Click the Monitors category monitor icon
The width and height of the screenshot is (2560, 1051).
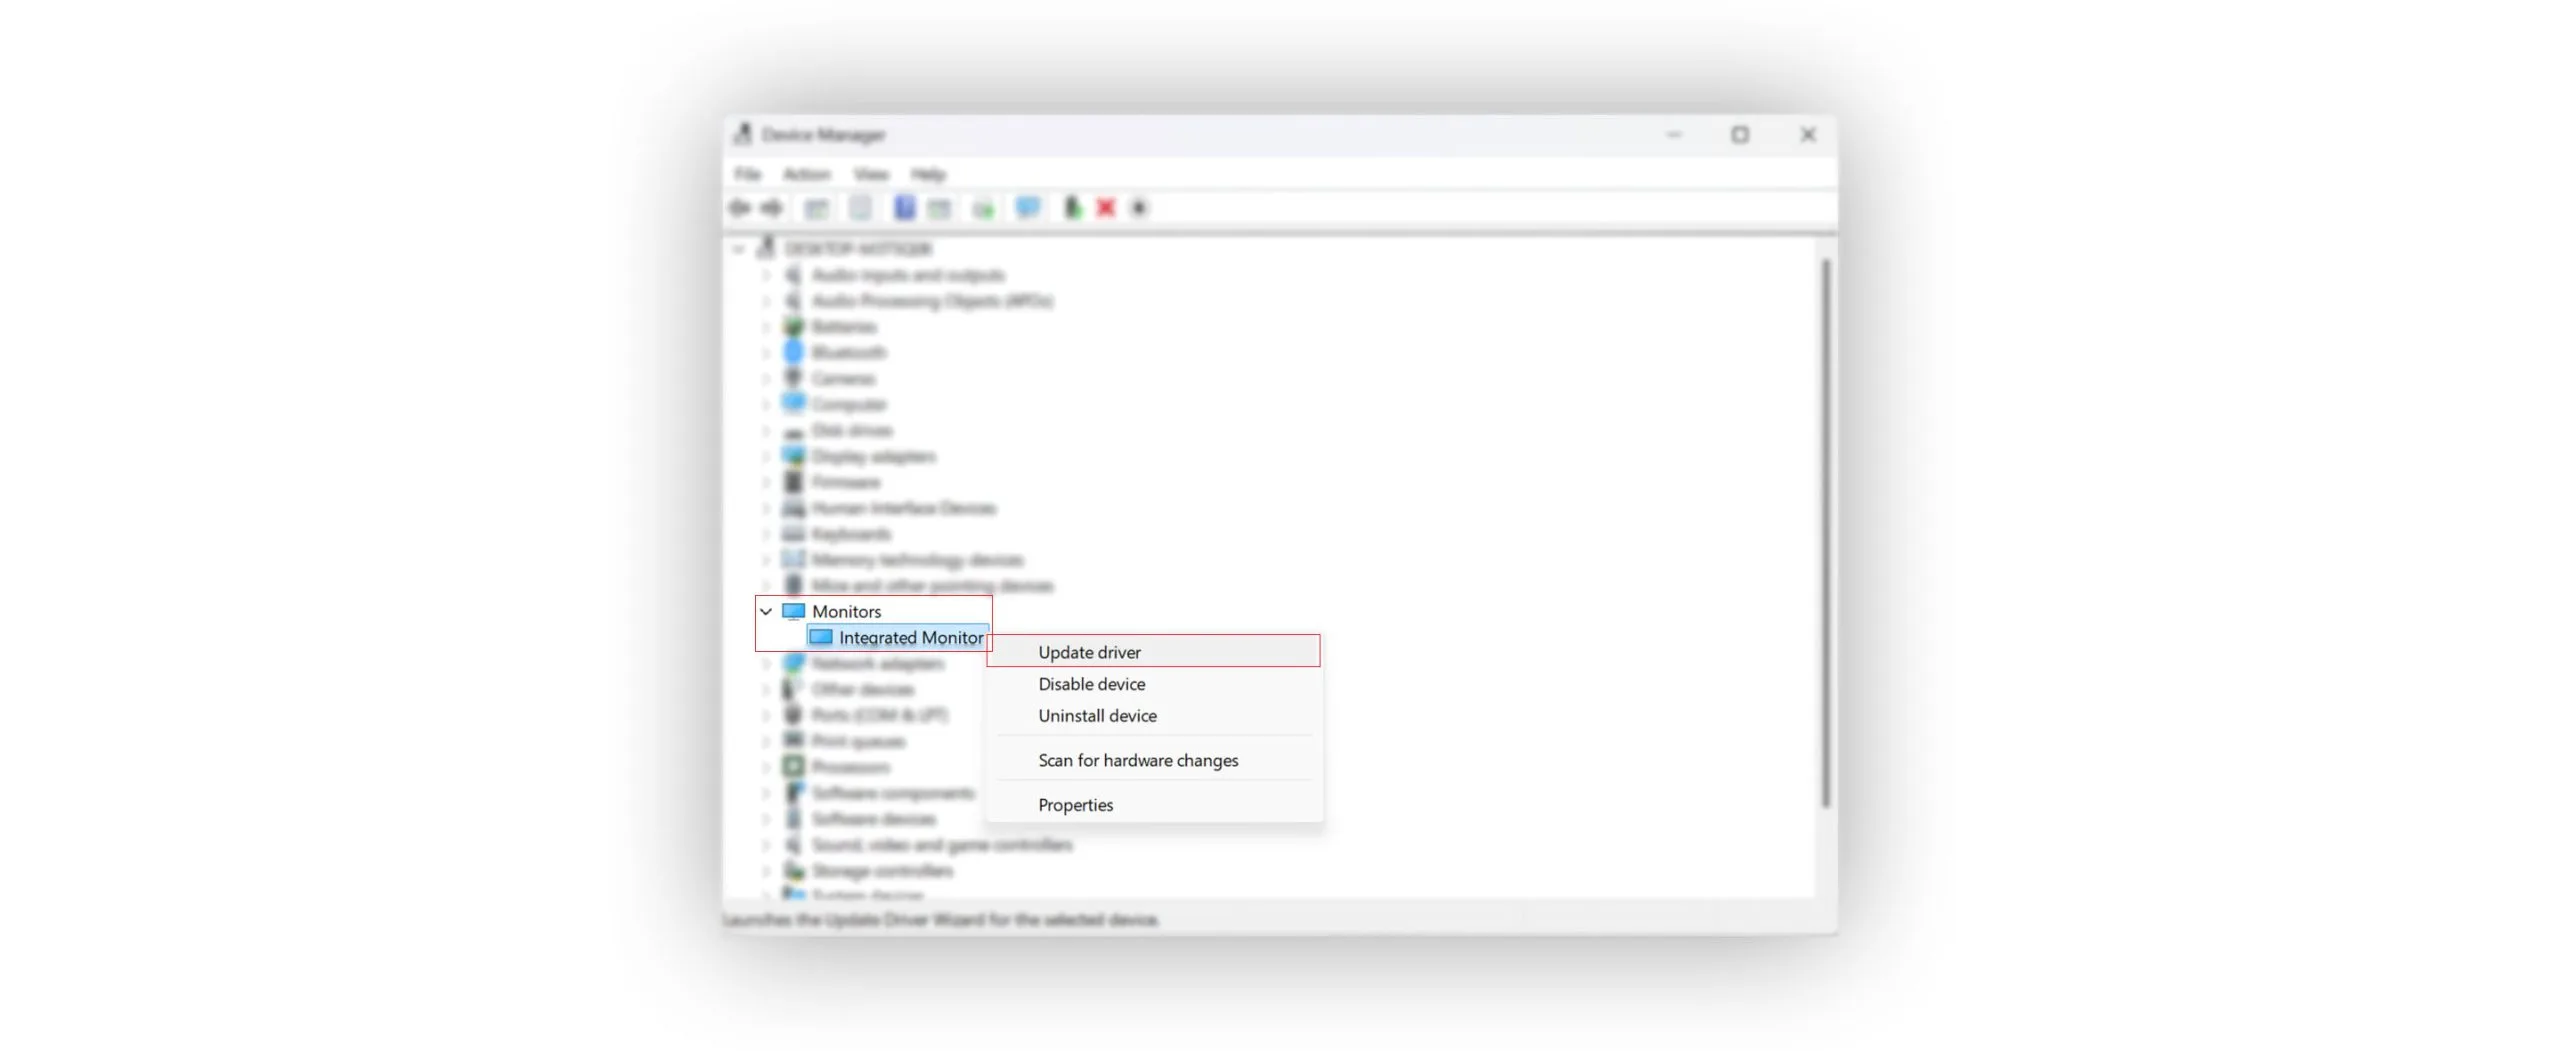point(793,611)
